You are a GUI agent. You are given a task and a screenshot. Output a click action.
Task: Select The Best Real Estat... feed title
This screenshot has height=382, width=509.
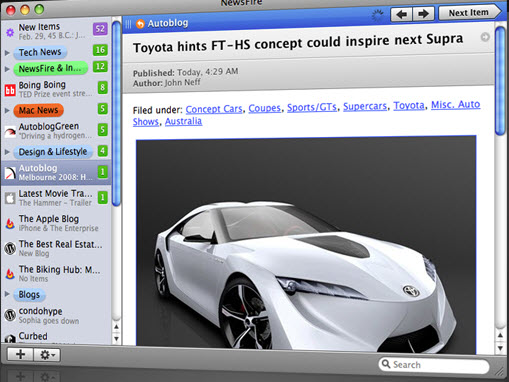coord(60,244)
